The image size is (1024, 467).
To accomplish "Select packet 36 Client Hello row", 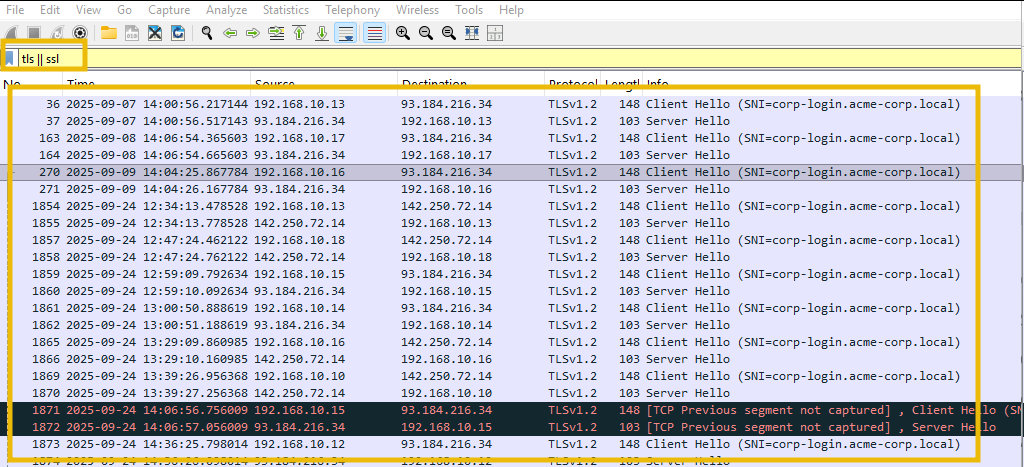I will 512,104.
